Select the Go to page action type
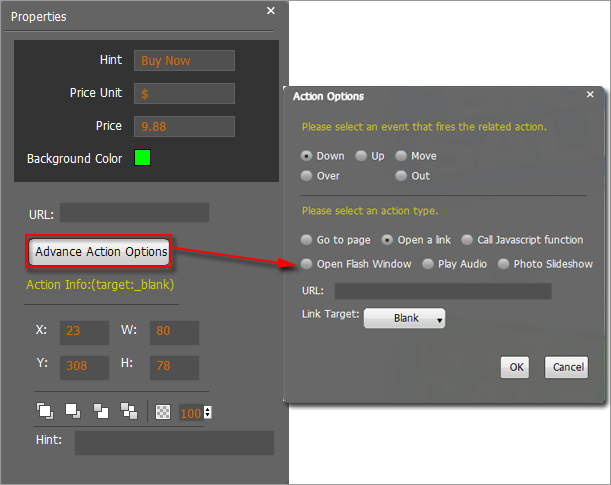Viewport: 611px width, 485px height. (307, 240)
